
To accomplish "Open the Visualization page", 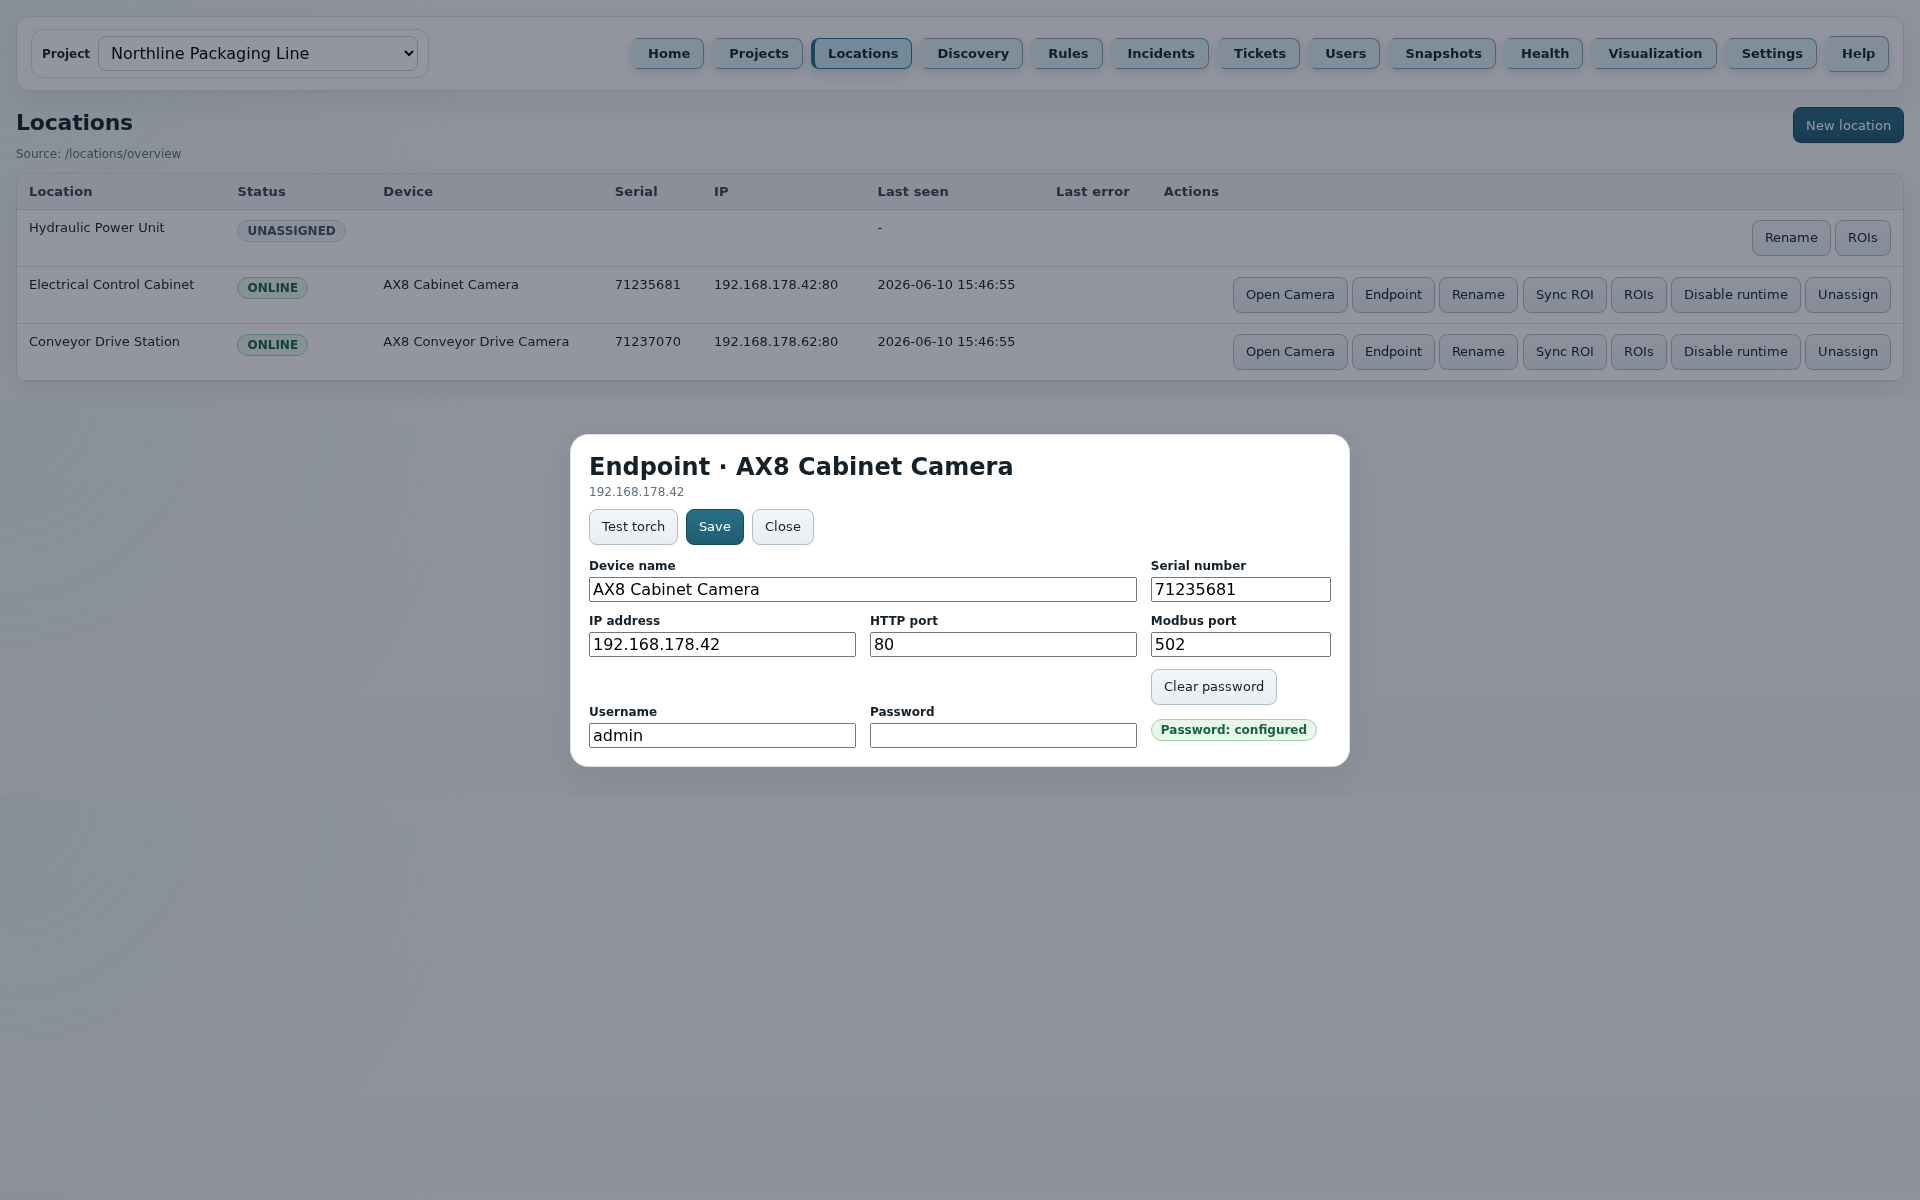I will pyautogui.click(x=1654, y=54).
